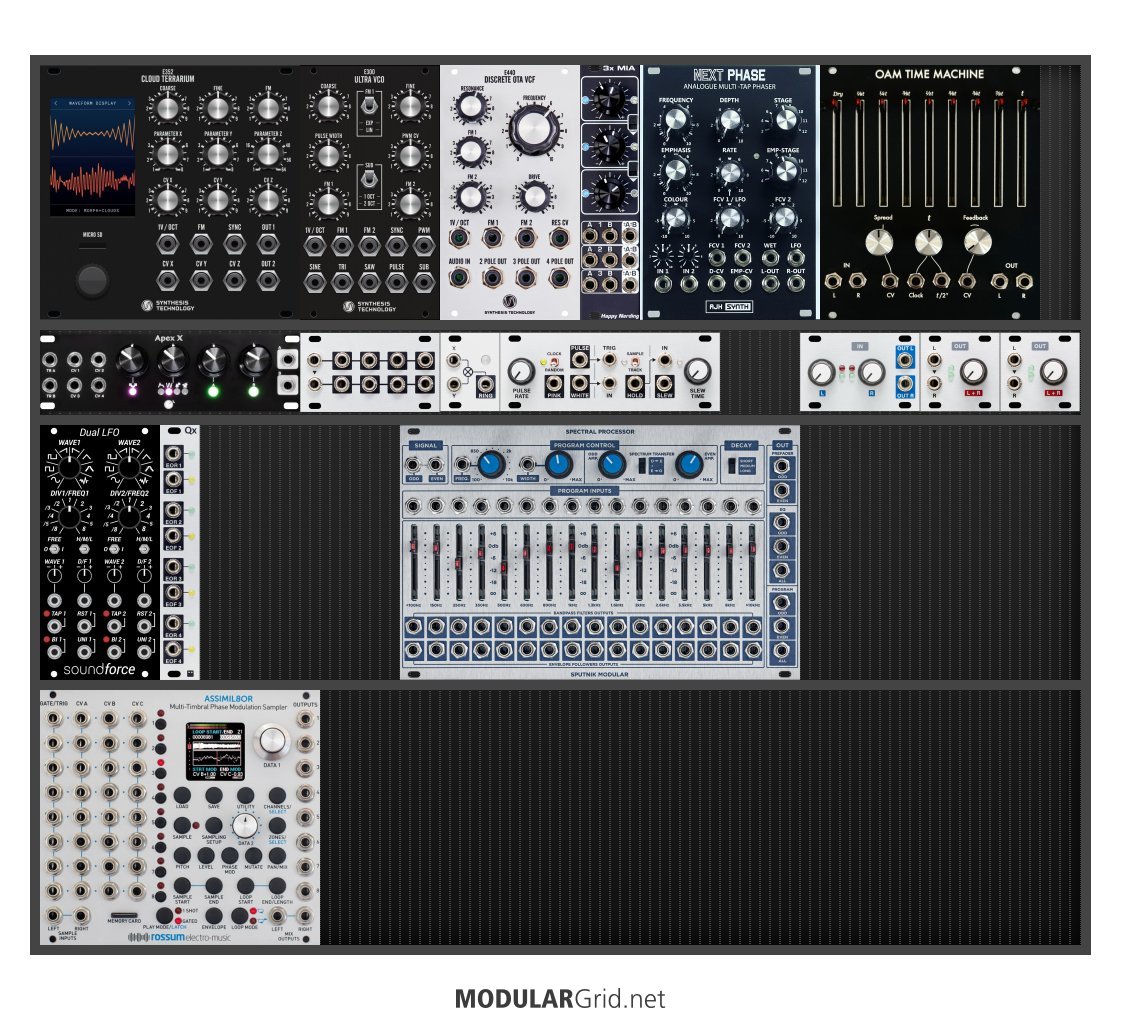Click the Discrete OTA VCF RES CV jack

click(x=560, y=238)
